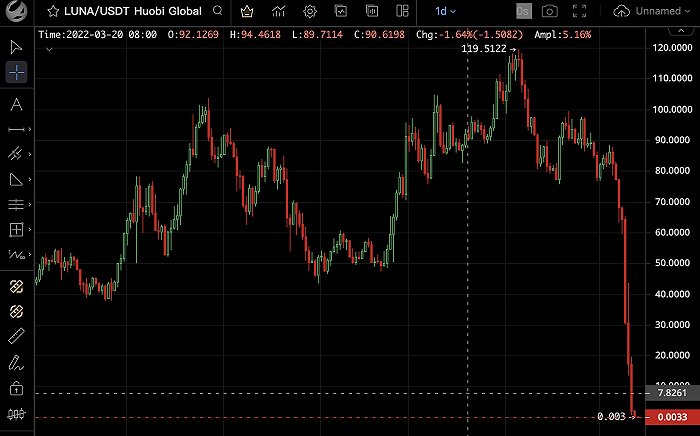Click the upper magnet link icon
This screenshot has width=700, height=436.
click(x=16, y=287)
